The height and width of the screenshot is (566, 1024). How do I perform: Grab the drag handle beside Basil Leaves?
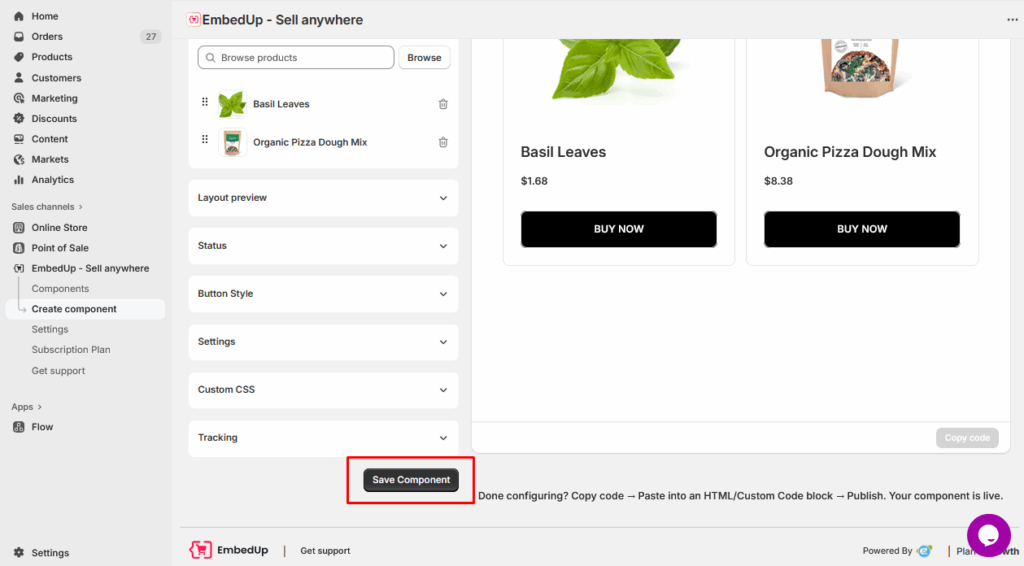(x=205, y=103)
